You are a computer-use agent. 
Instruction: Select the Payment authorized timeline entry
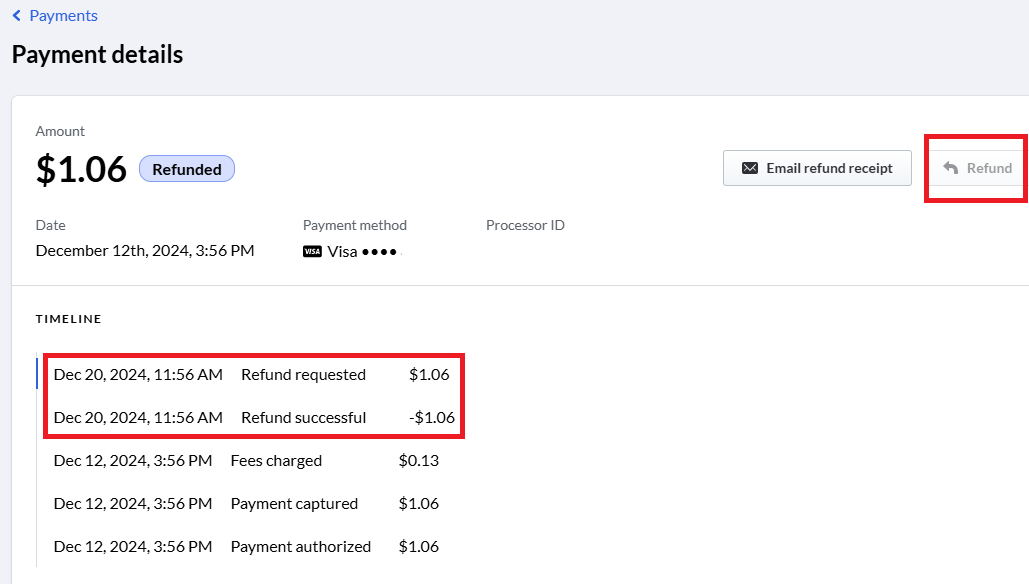click(246, 547)
